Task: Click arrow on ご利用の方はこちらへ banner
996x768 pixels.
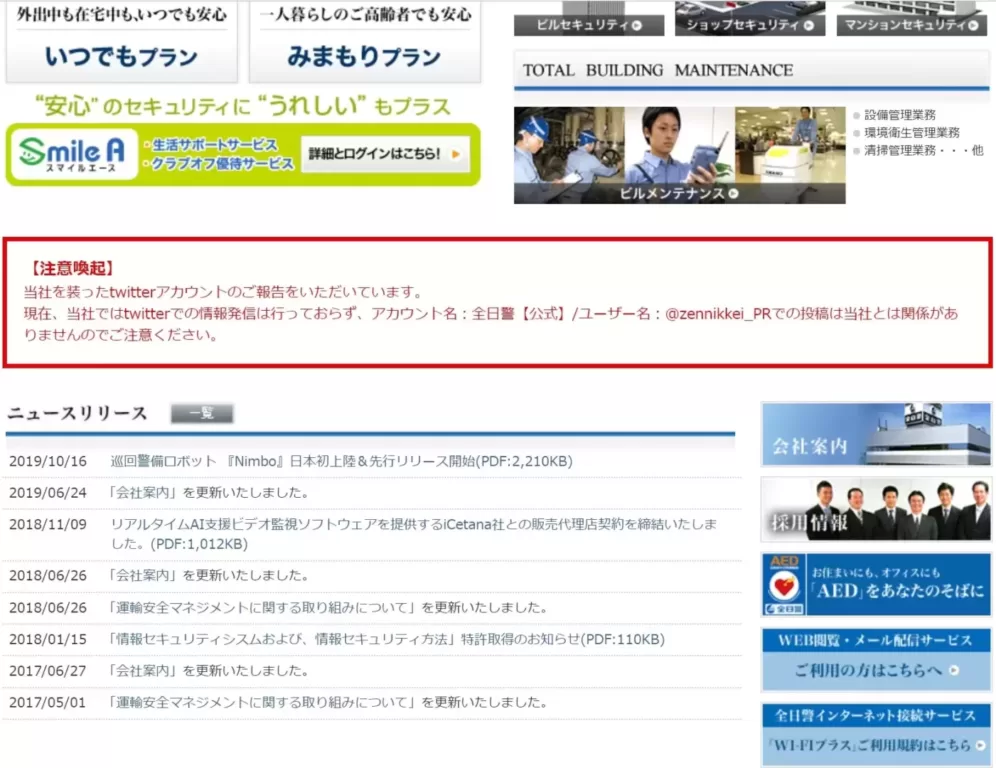Action: (954, 671)
